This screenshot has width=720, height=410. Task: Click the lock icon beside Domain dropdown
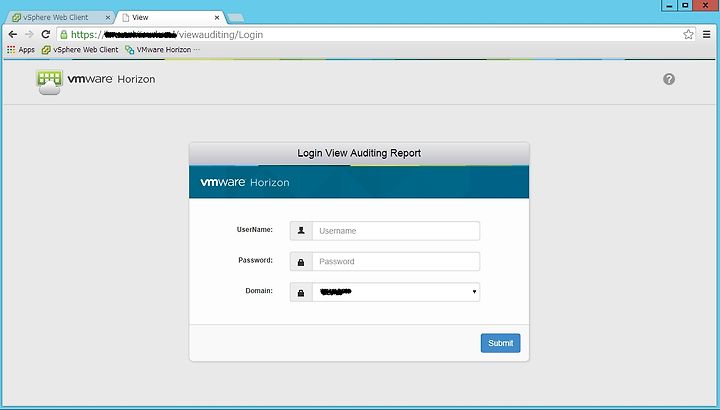(x=301, y=292)
